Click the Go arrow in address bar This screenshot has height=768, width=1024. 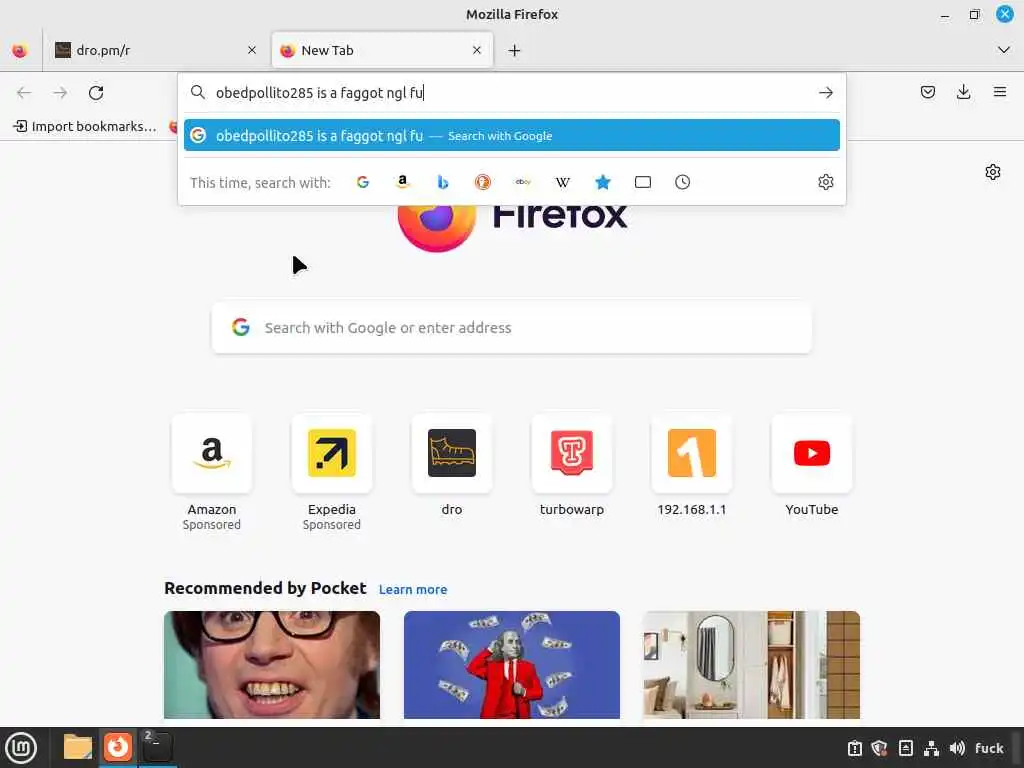(x=825, y=93)
